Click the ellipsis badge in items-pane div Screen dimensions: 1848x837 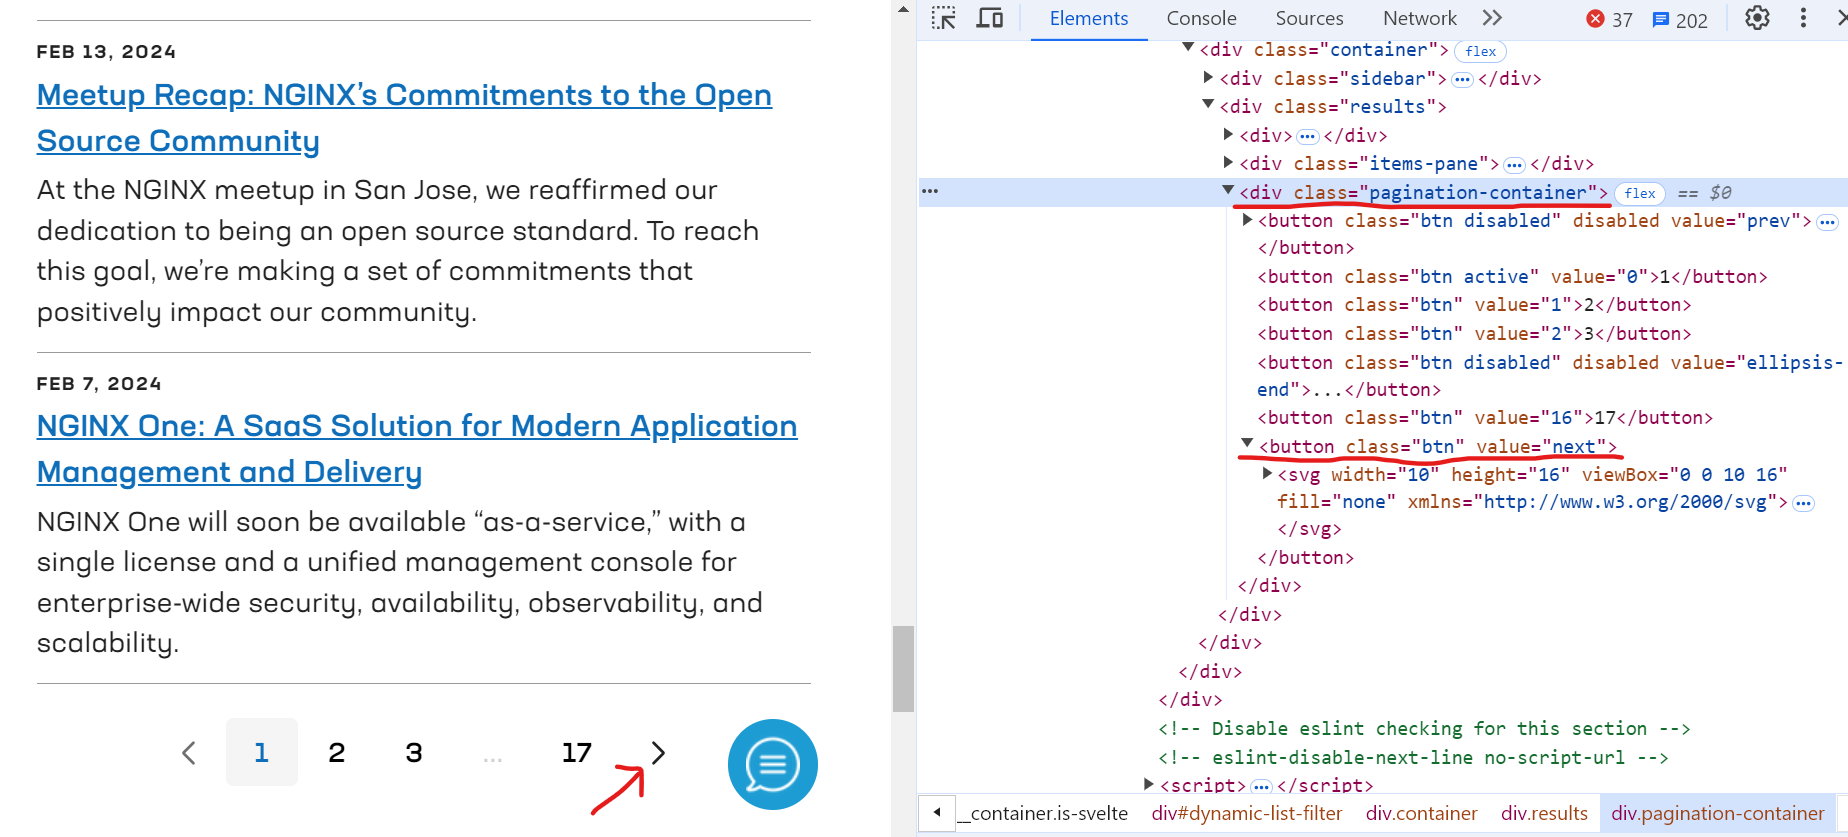point(1514,165)
